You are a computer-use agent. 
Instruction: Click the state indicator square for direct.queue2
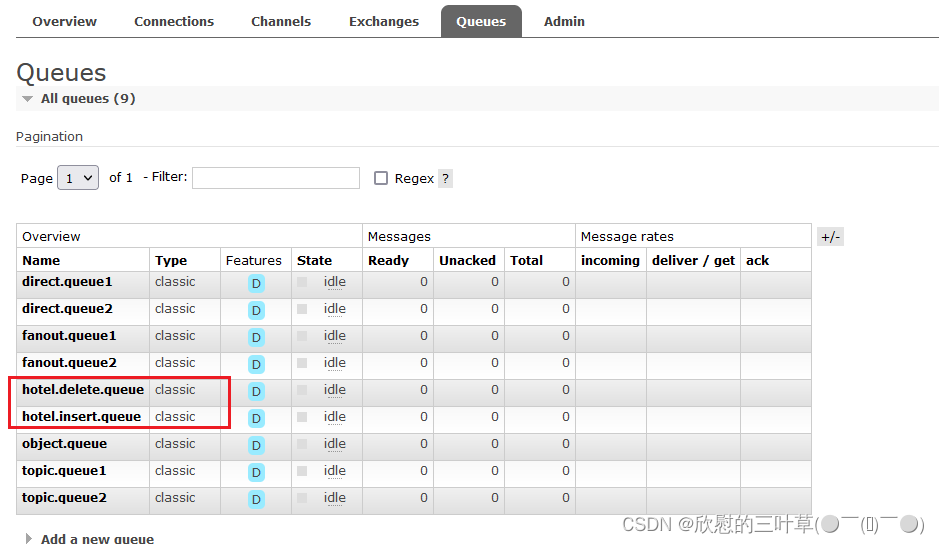[302, 309]
